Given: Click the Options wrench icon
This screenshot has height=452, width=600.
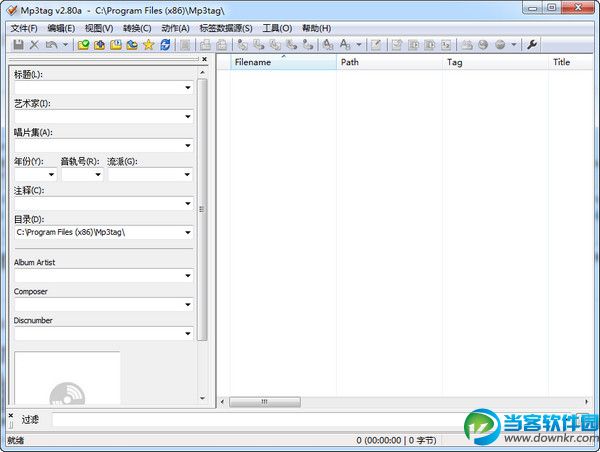Looking at the screenshot, I should coord(532,45).
